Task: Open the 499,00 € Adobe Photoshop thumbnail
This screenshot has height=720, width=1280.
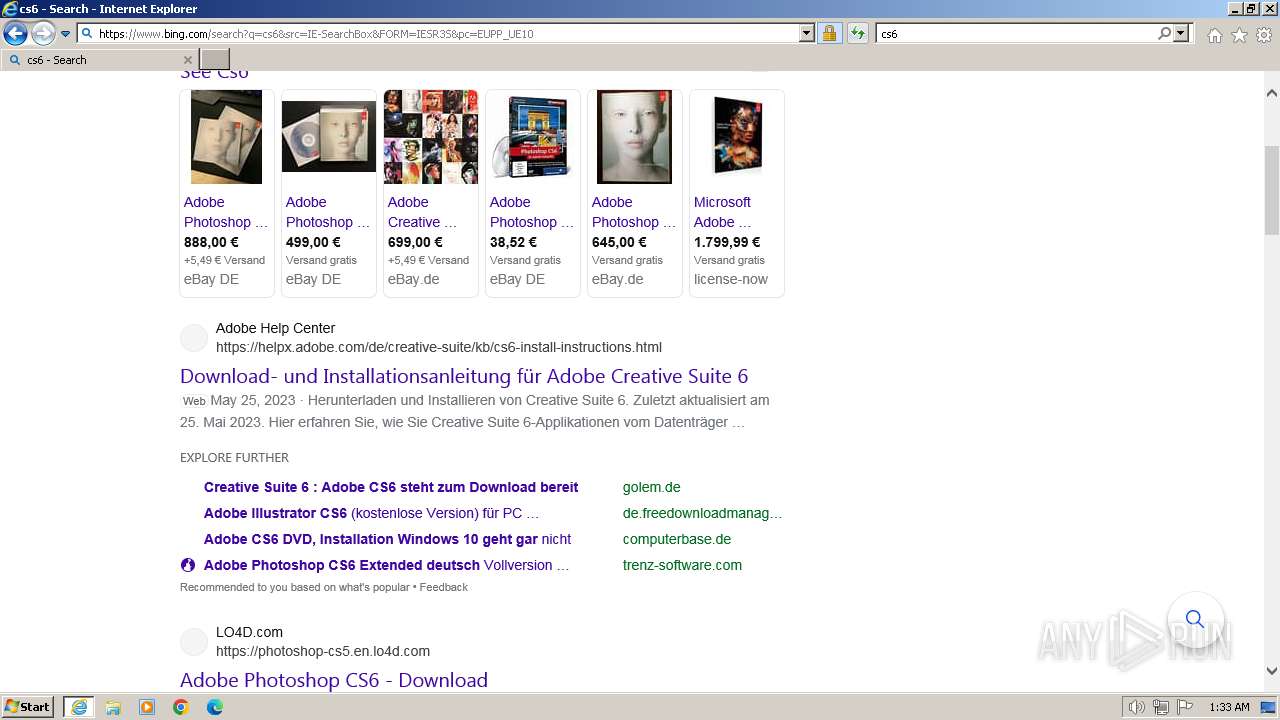Action: (329, 137)
